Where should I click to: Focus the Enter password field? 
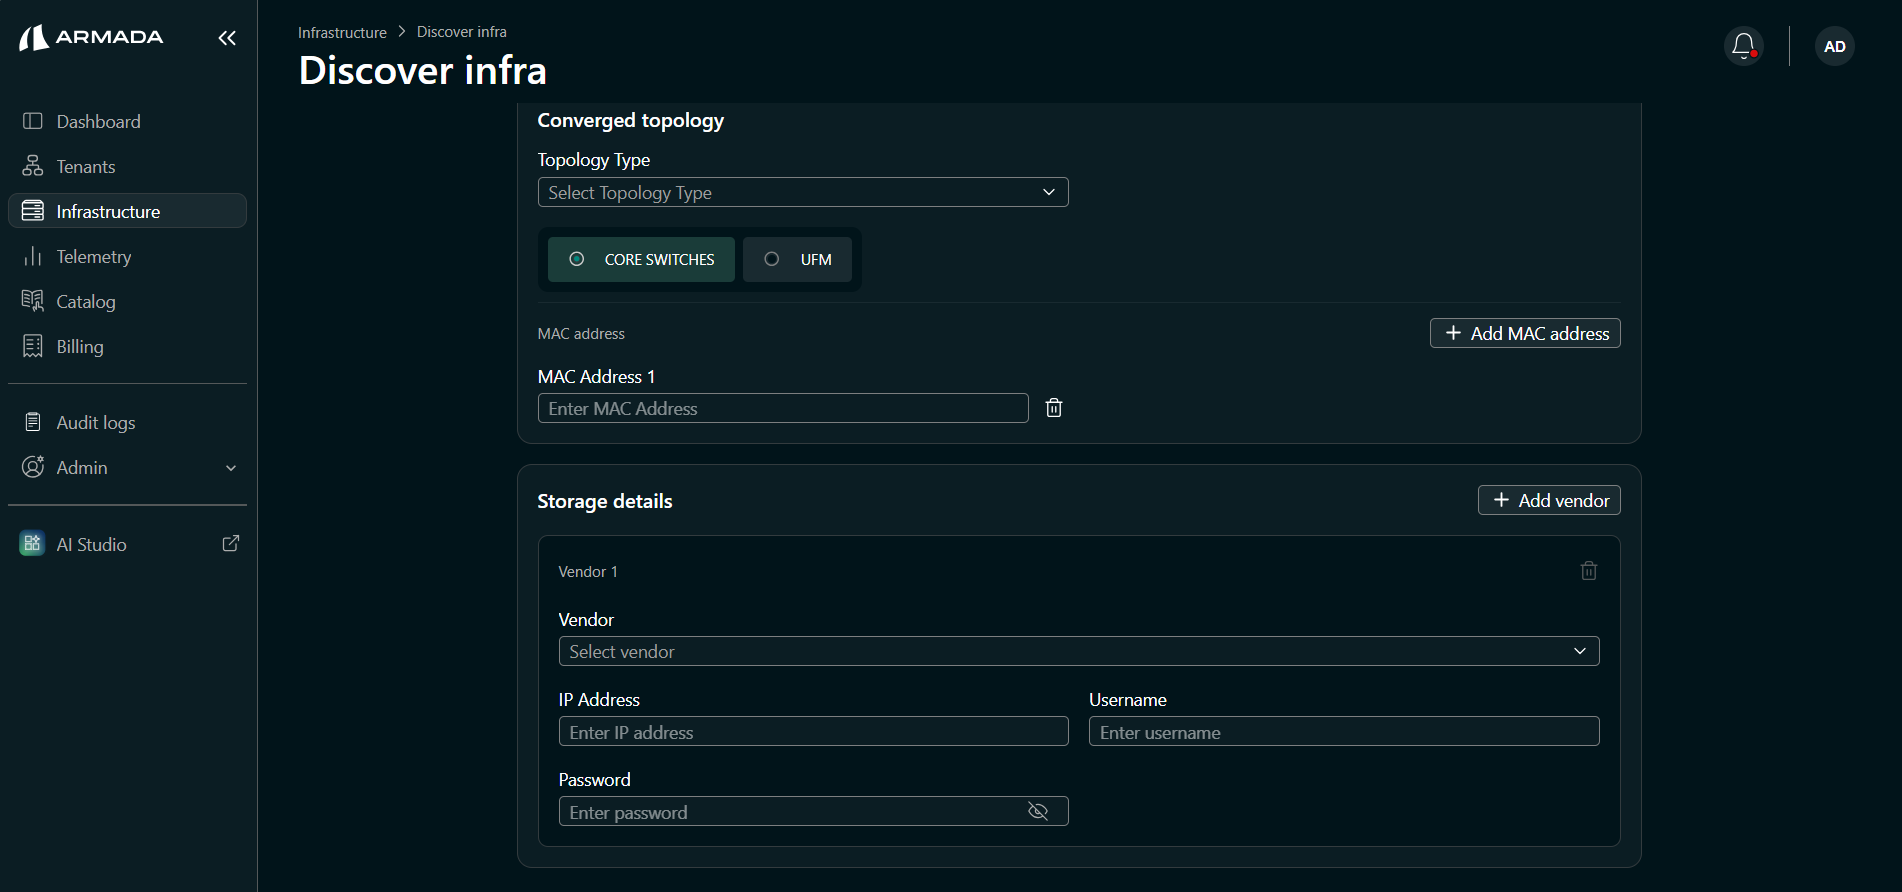tap(814, 811)
